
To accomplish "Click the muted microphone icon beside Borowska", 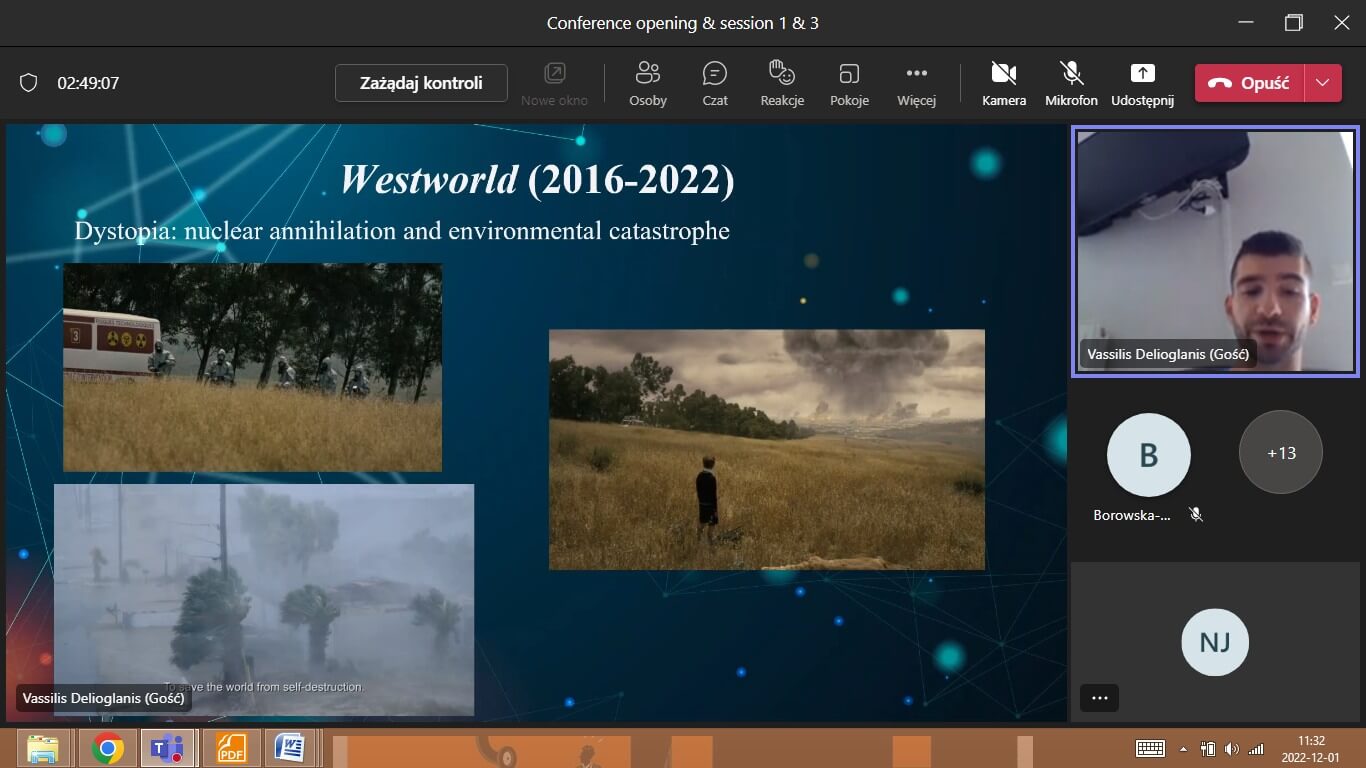I will 1195,515.
